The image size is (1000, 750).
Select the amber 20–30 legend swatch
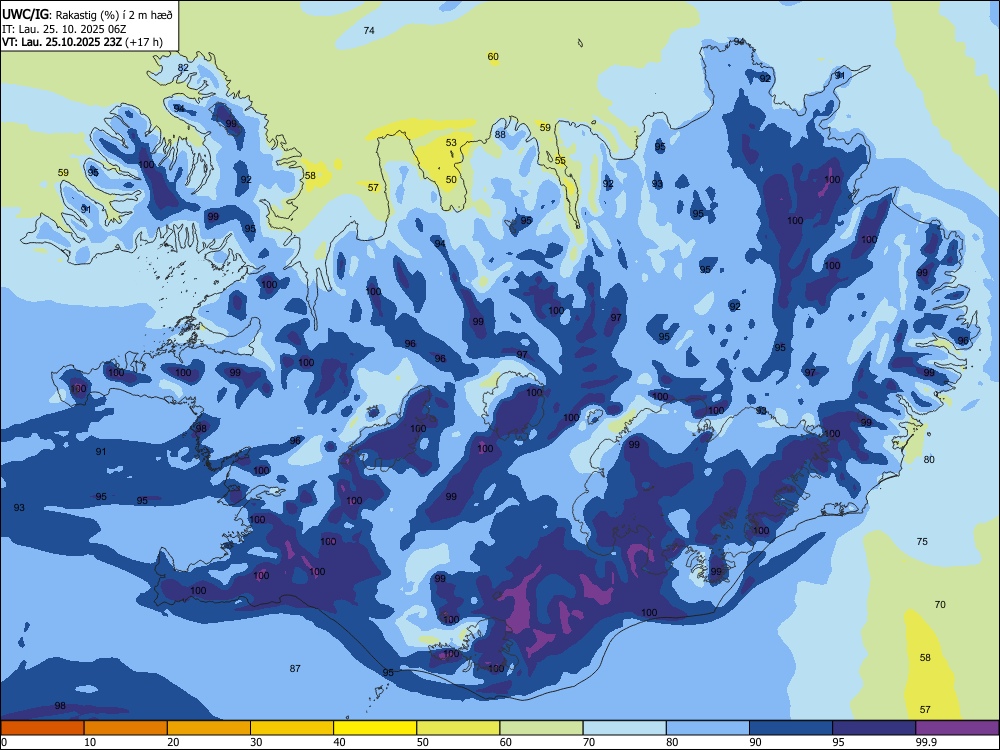point(209,728)
